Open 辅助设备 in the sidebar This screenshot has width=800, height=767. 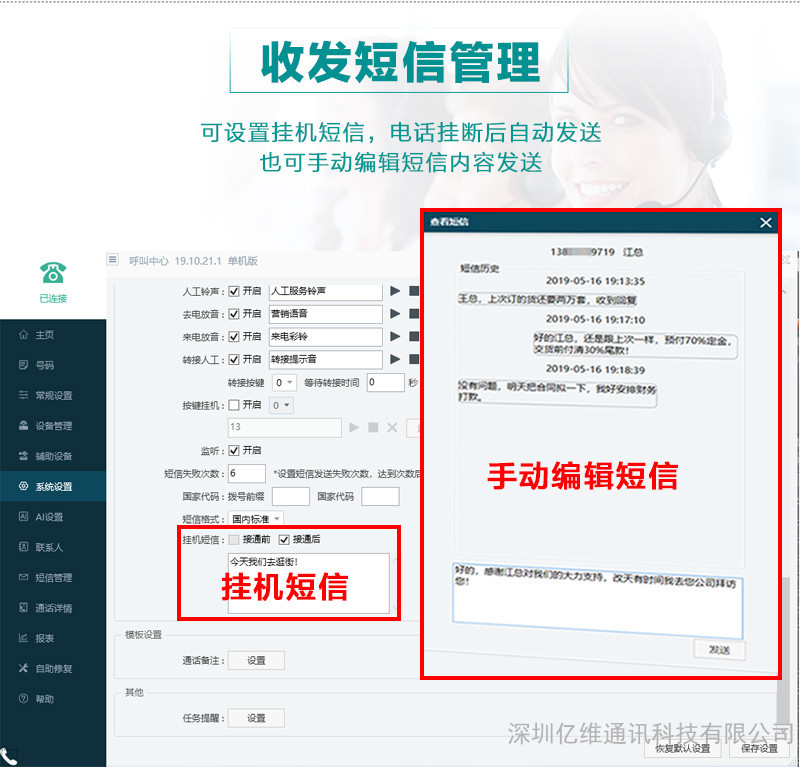click(x=54, y=456)
